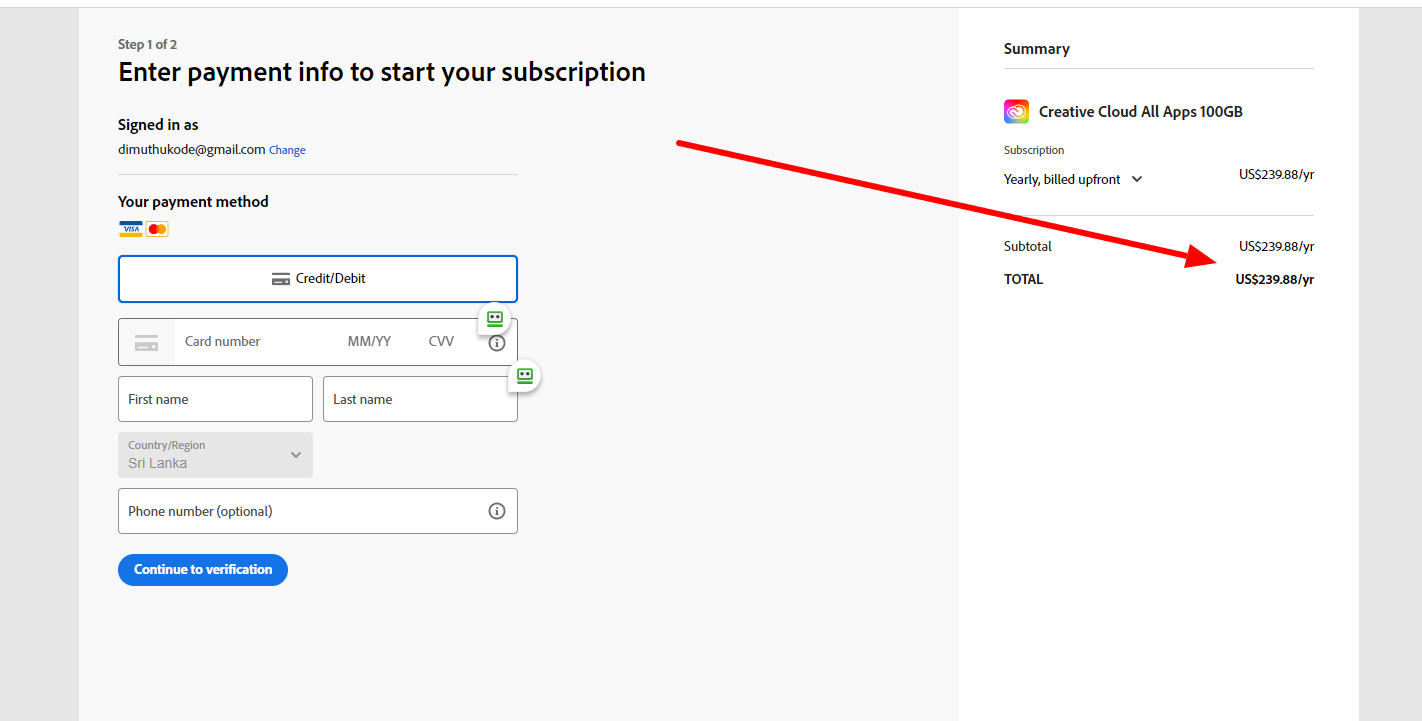
Task: Click the Your payment method label
Action: 193,202
